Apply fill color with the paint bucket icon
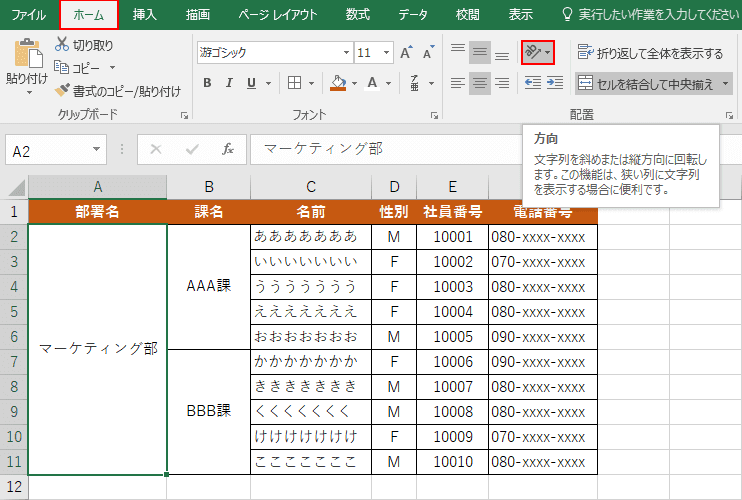This screenshot has height=500, width=742. click(x=338, y=83)
